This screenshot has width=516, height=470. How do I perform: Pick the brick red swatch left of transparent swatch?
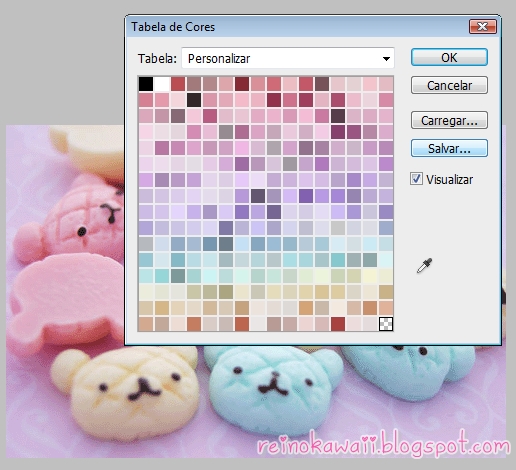coord(338,324)
